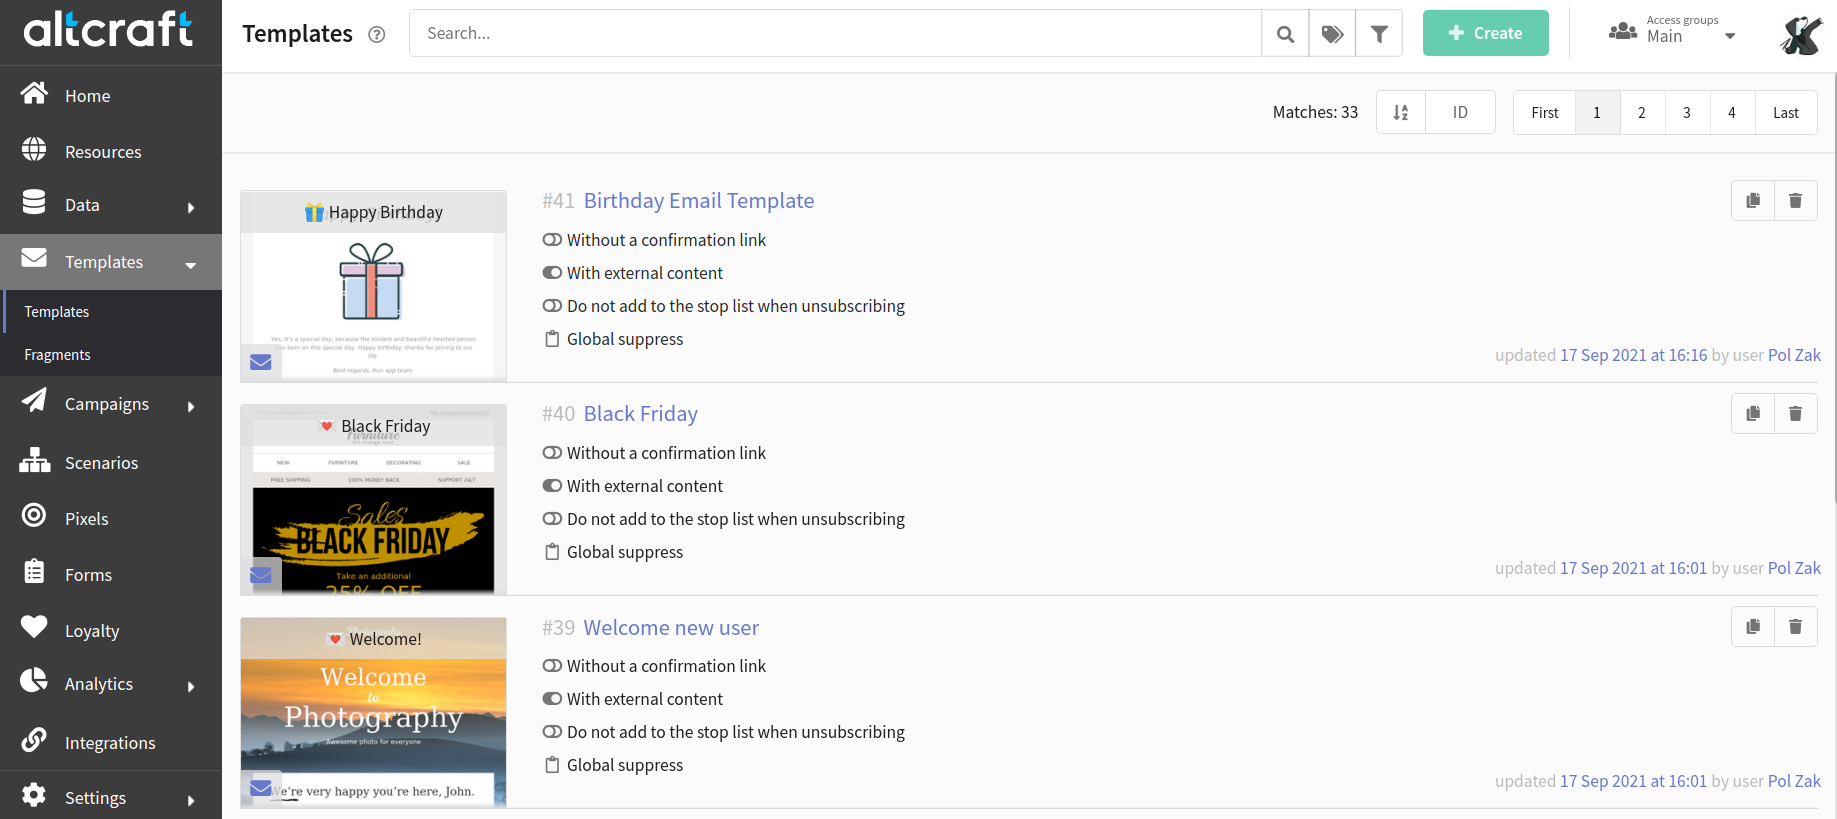Expand the Analytics menu arrow
The image size is (1837, 819).
191,687
